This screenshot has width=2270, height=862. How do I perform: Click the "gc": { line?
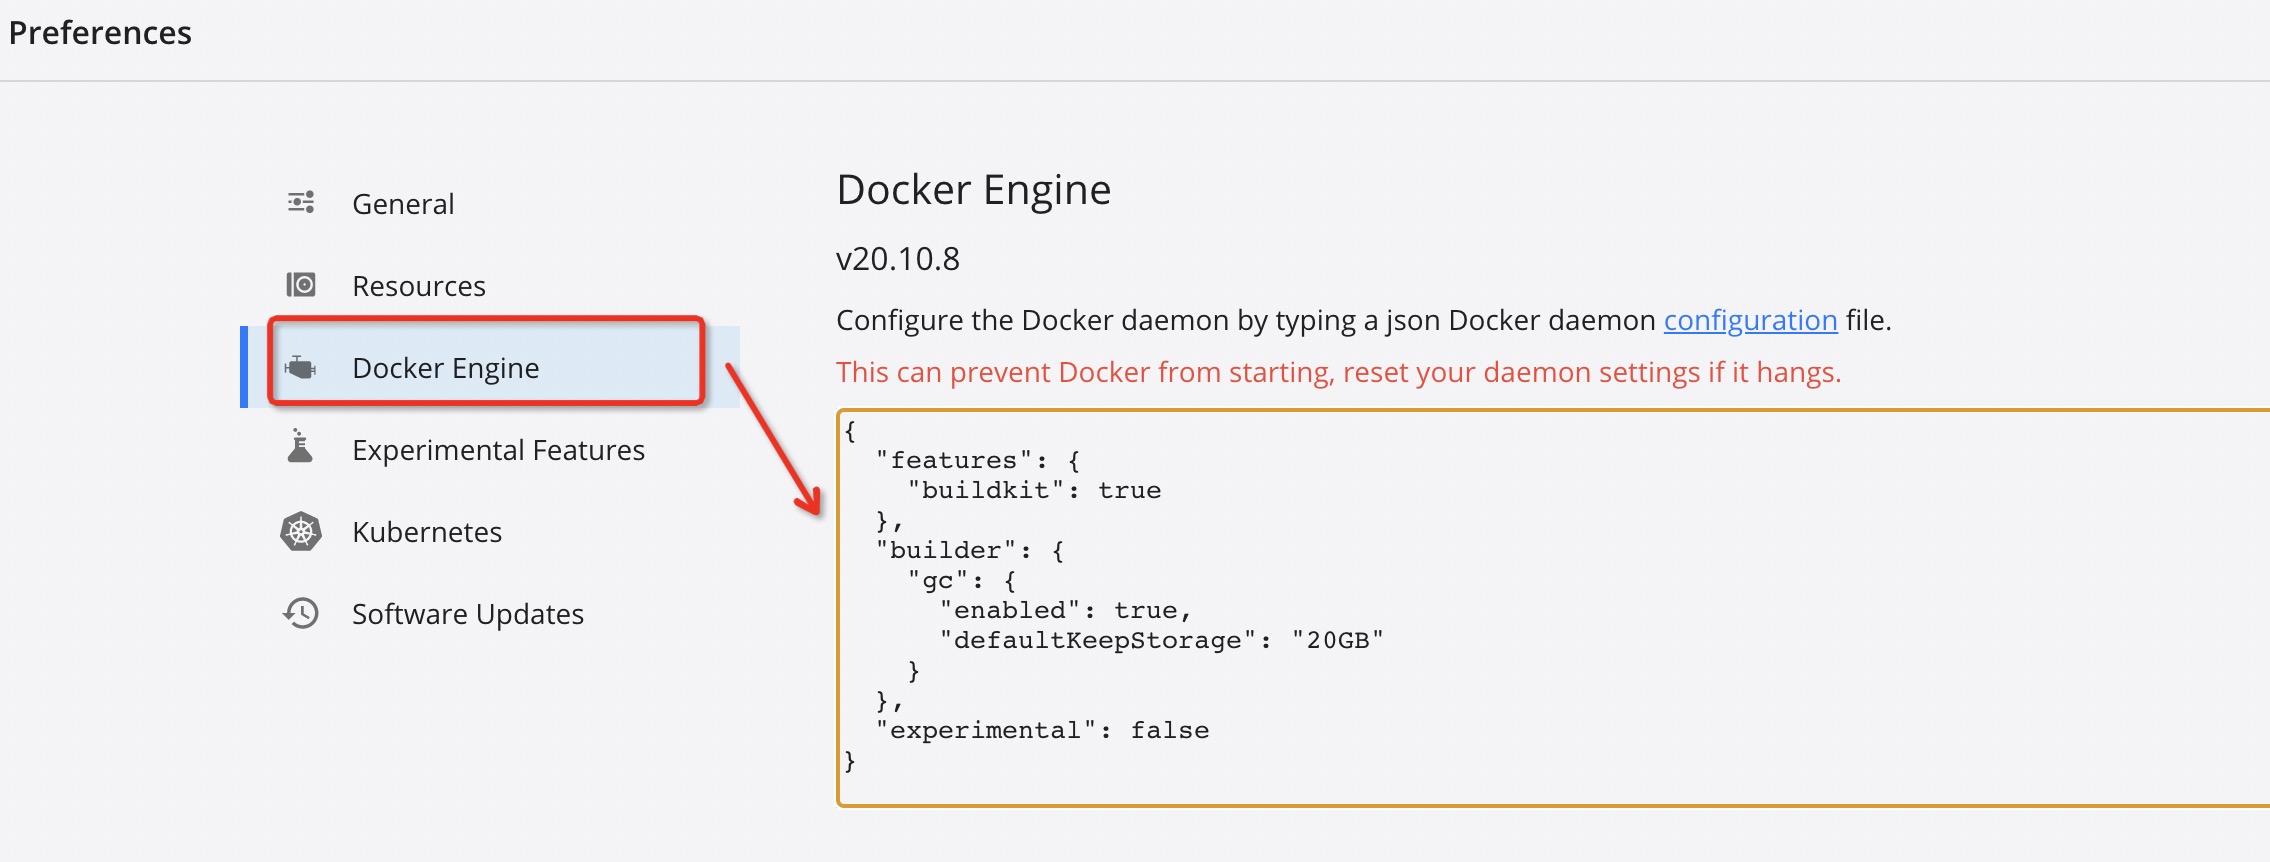pos(962,580)
